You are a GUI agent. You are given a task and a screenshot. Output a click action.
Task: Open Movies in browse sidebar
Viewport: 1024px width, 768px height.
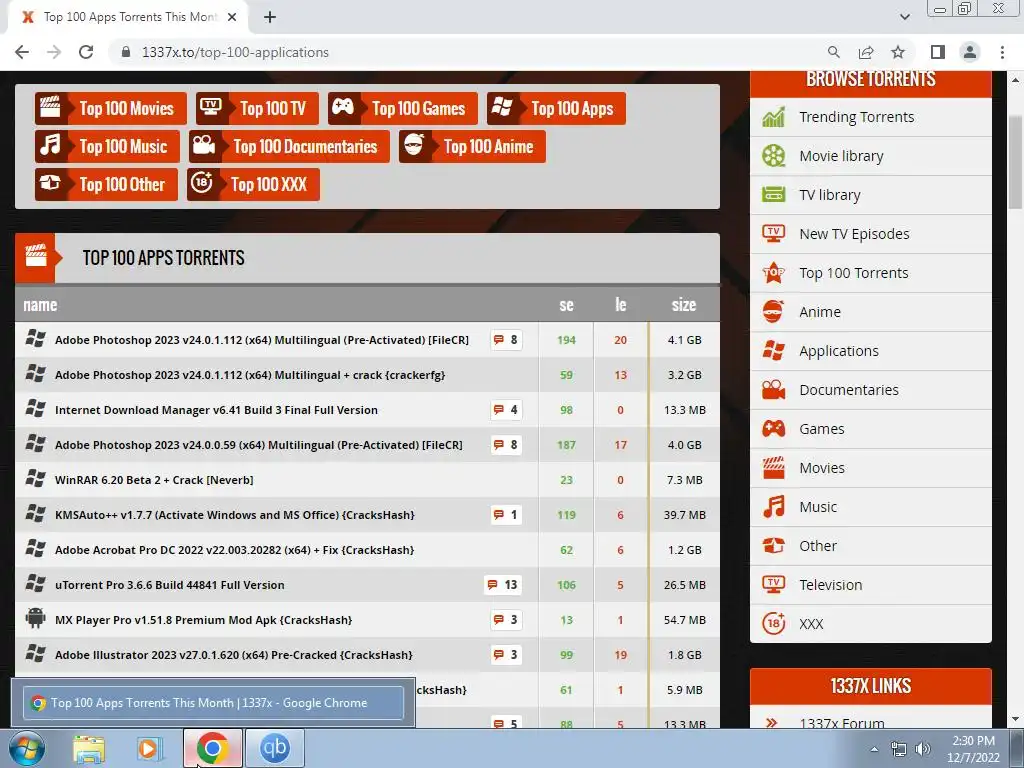pyautogui.click(x=822, y=468)
